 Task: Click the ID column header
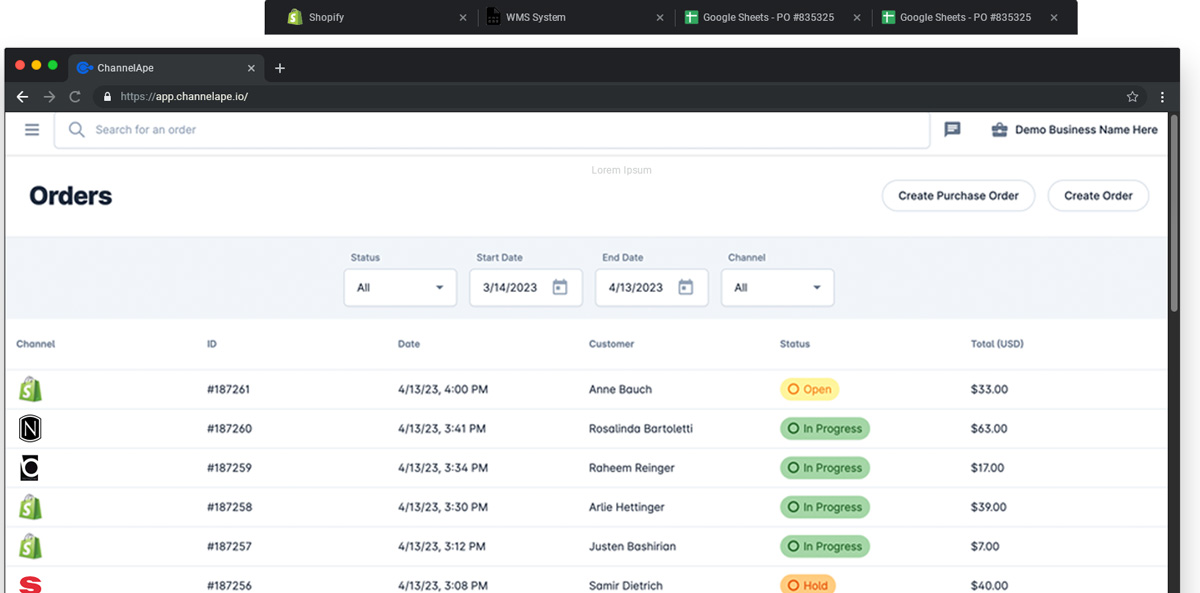click(x=212, y=344)
